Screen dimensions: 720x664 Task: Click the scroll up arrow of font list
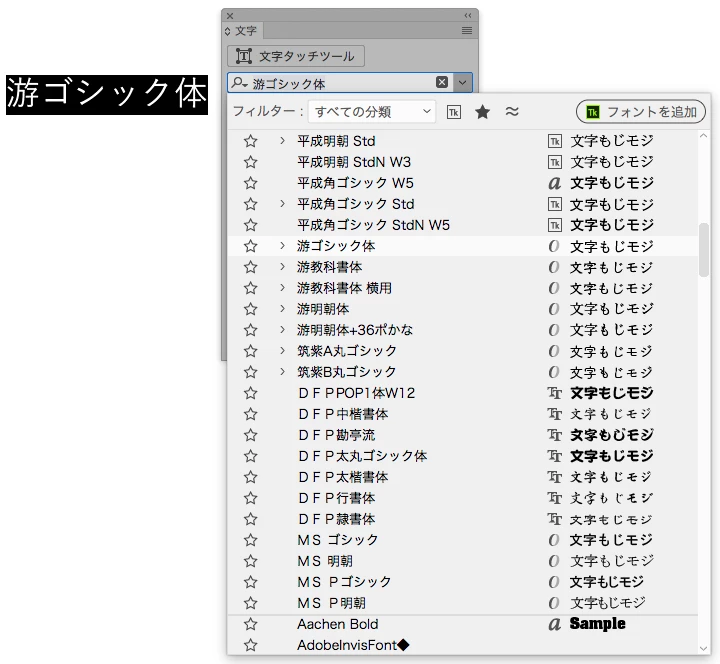703,136
